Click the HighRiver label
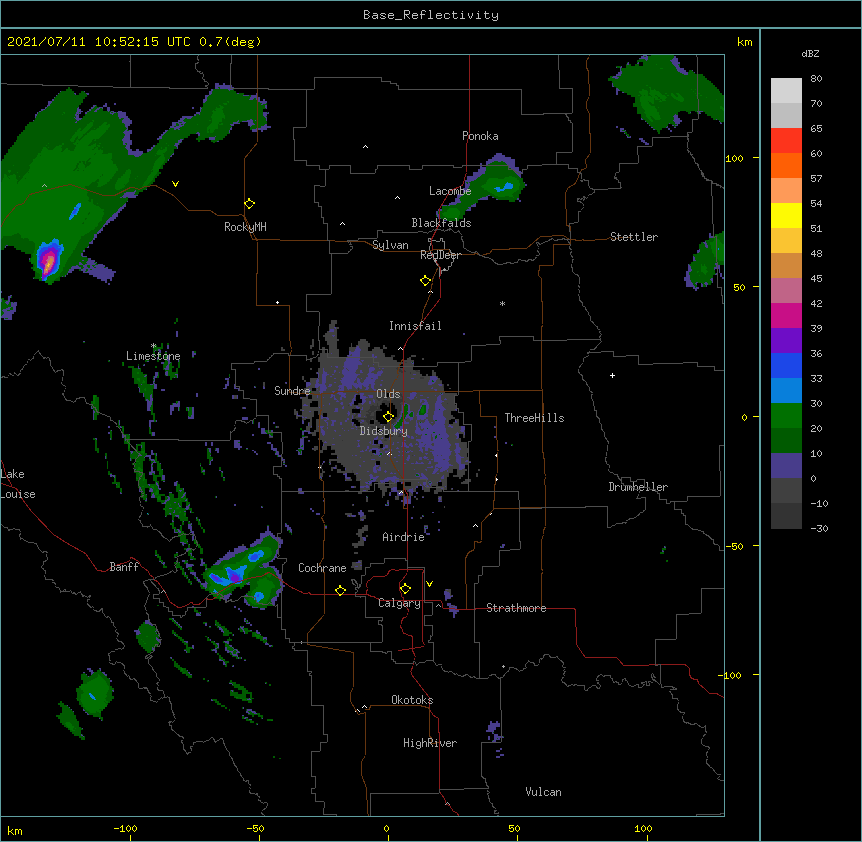The width and height of the screenshot is (862, 842). click(x=430, y=743)
